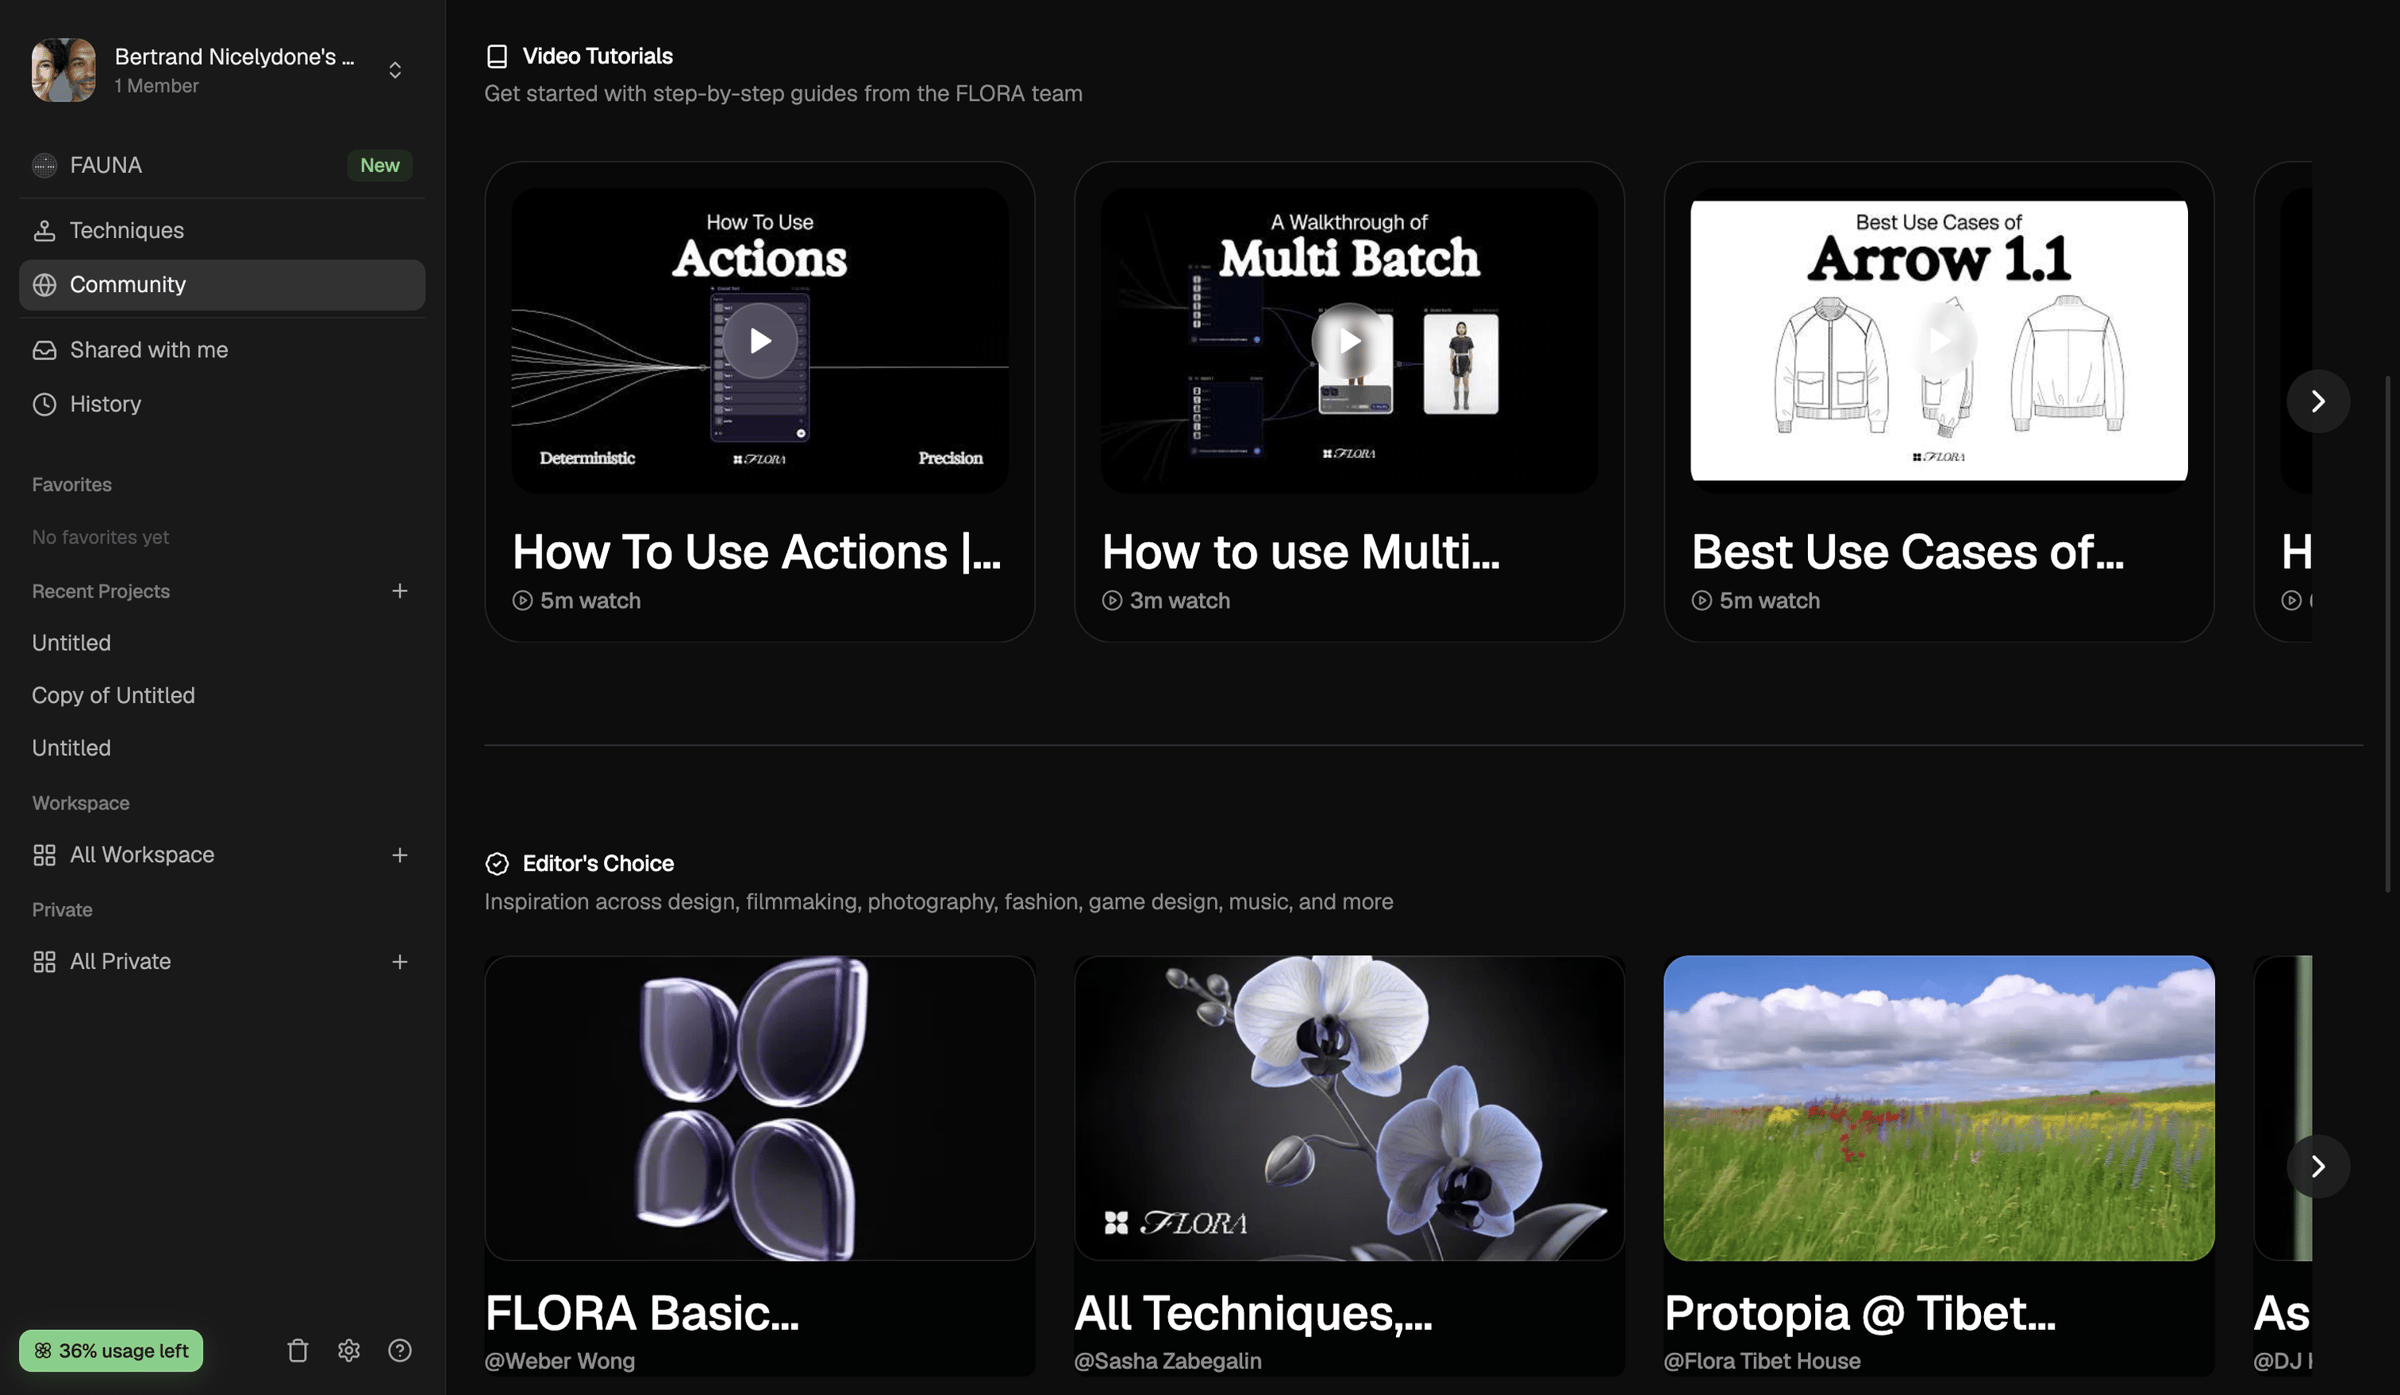Click the Video Tutorials heading
2400x1395 pixels.
pyautogui.click(x=597, y=57)
